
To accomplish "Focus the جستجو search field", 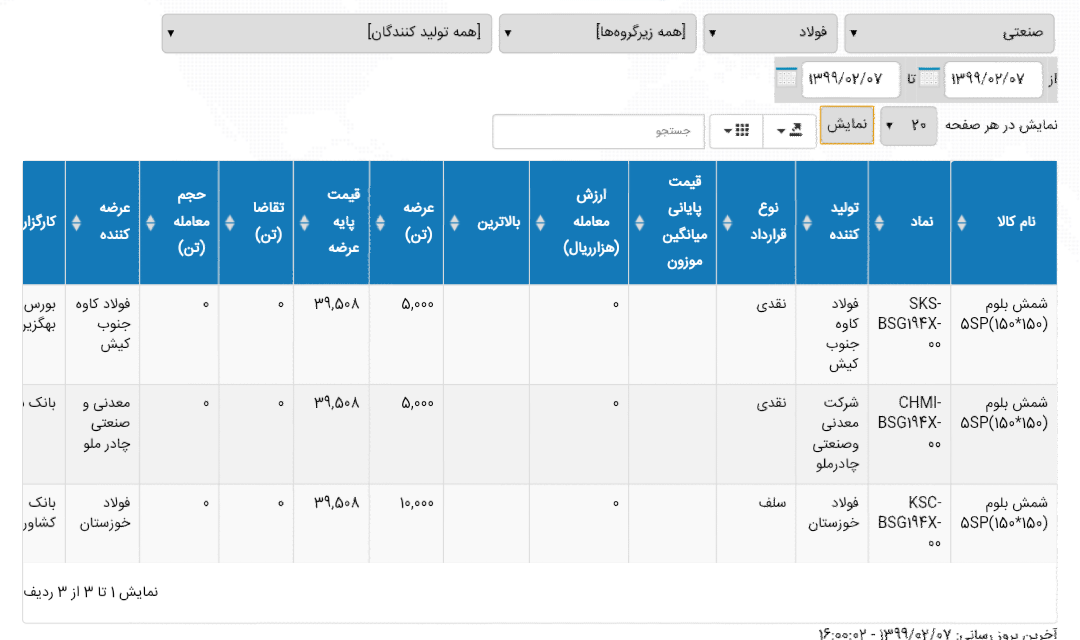I will pos(598,131).
